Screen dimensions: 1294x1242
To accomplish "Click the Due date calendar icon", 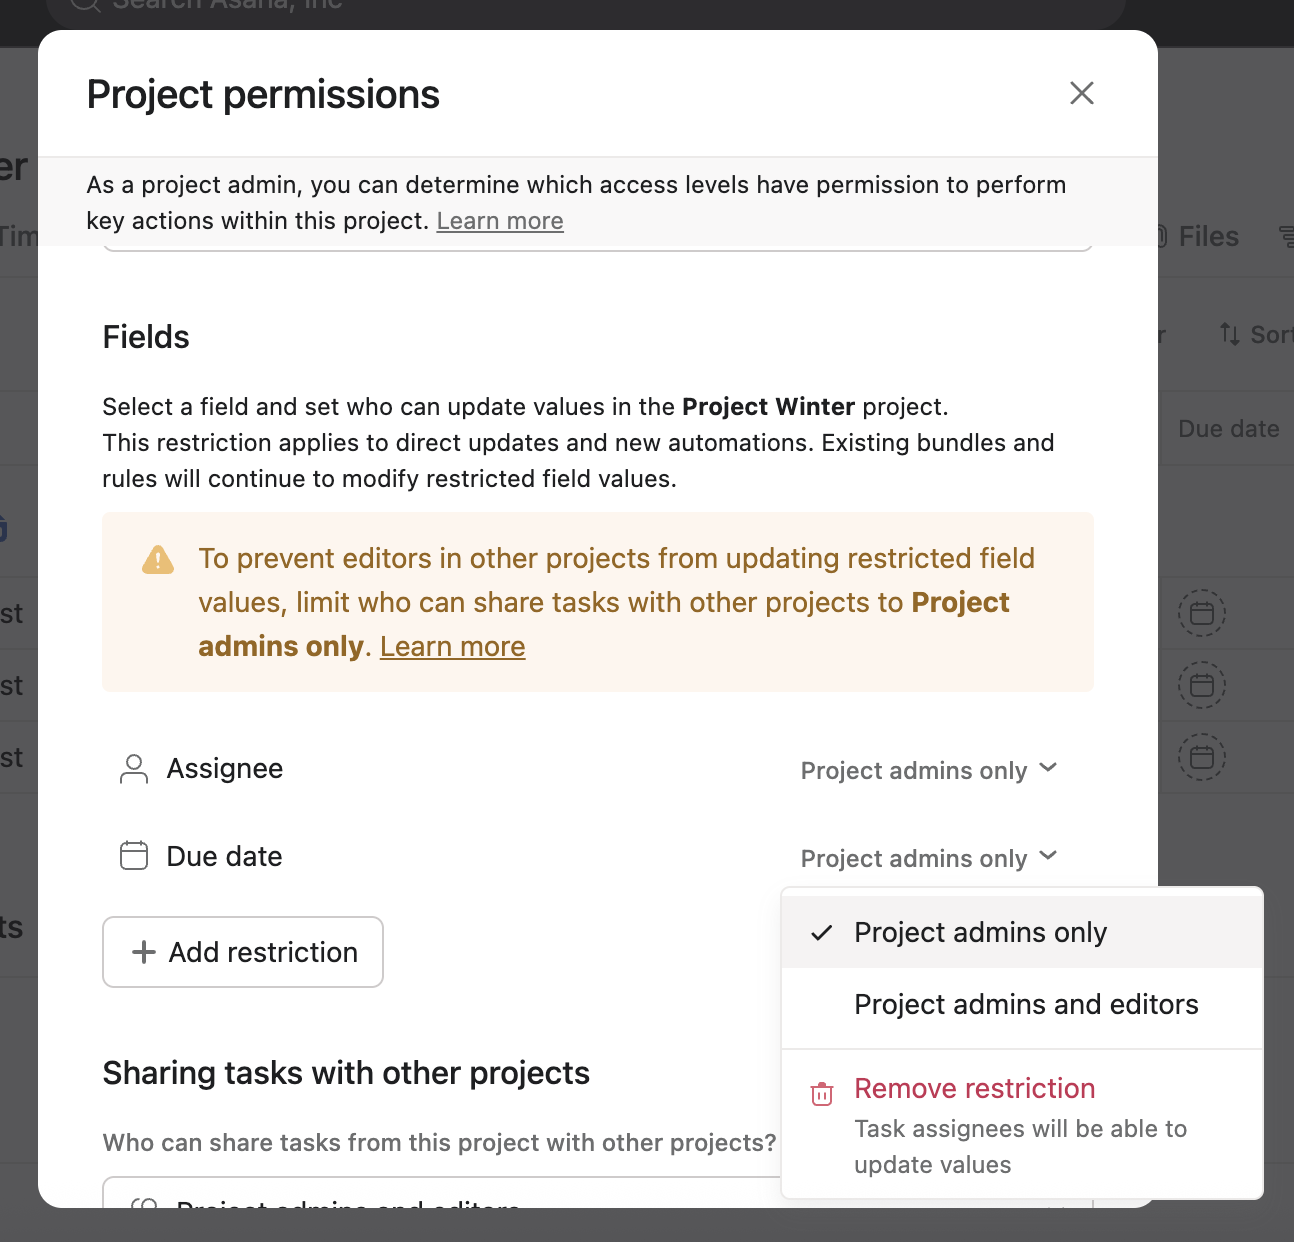I will click(x=134, y=856).
